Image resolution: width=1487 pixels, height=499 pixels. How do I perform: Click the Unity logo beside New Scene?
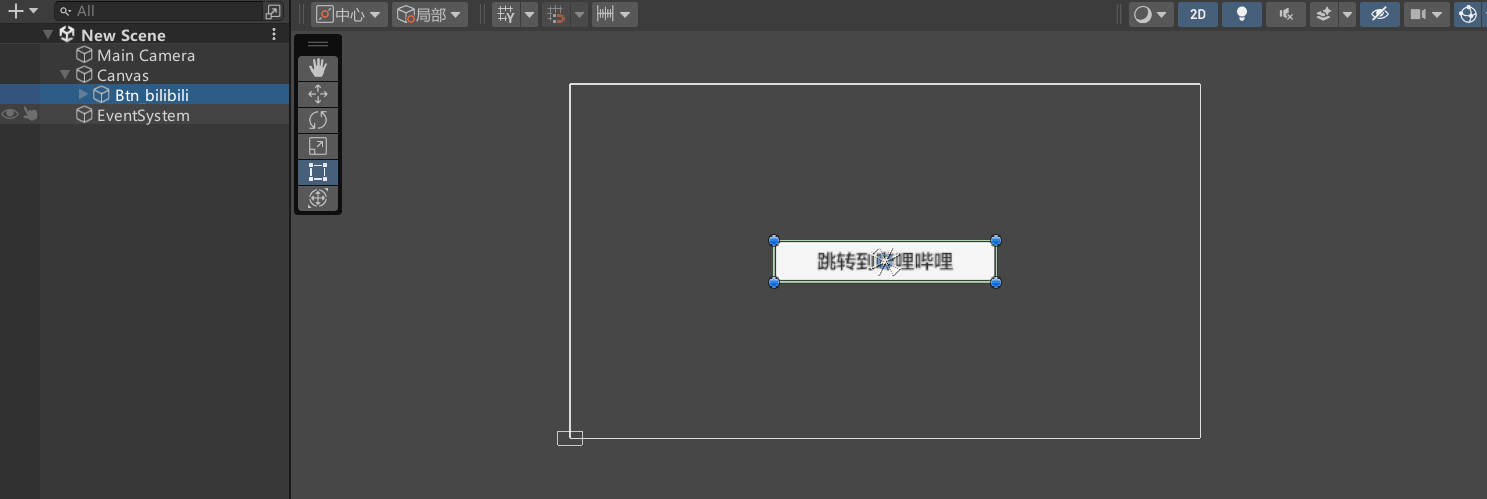coord(67,34)
